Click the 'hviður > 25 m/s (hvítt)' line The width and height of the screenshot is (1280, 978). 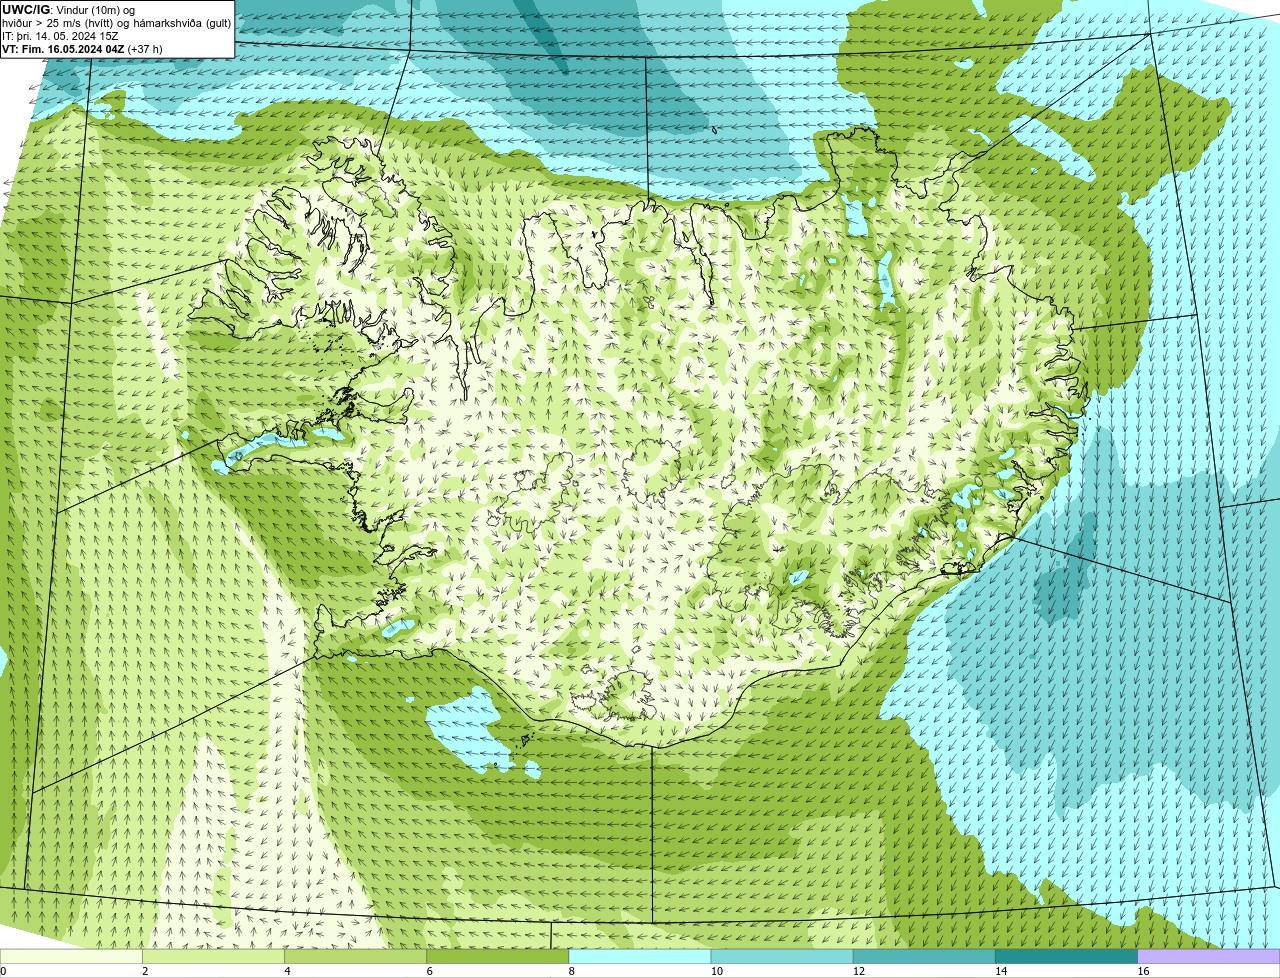pyautogui.click(x=117, y=23)
